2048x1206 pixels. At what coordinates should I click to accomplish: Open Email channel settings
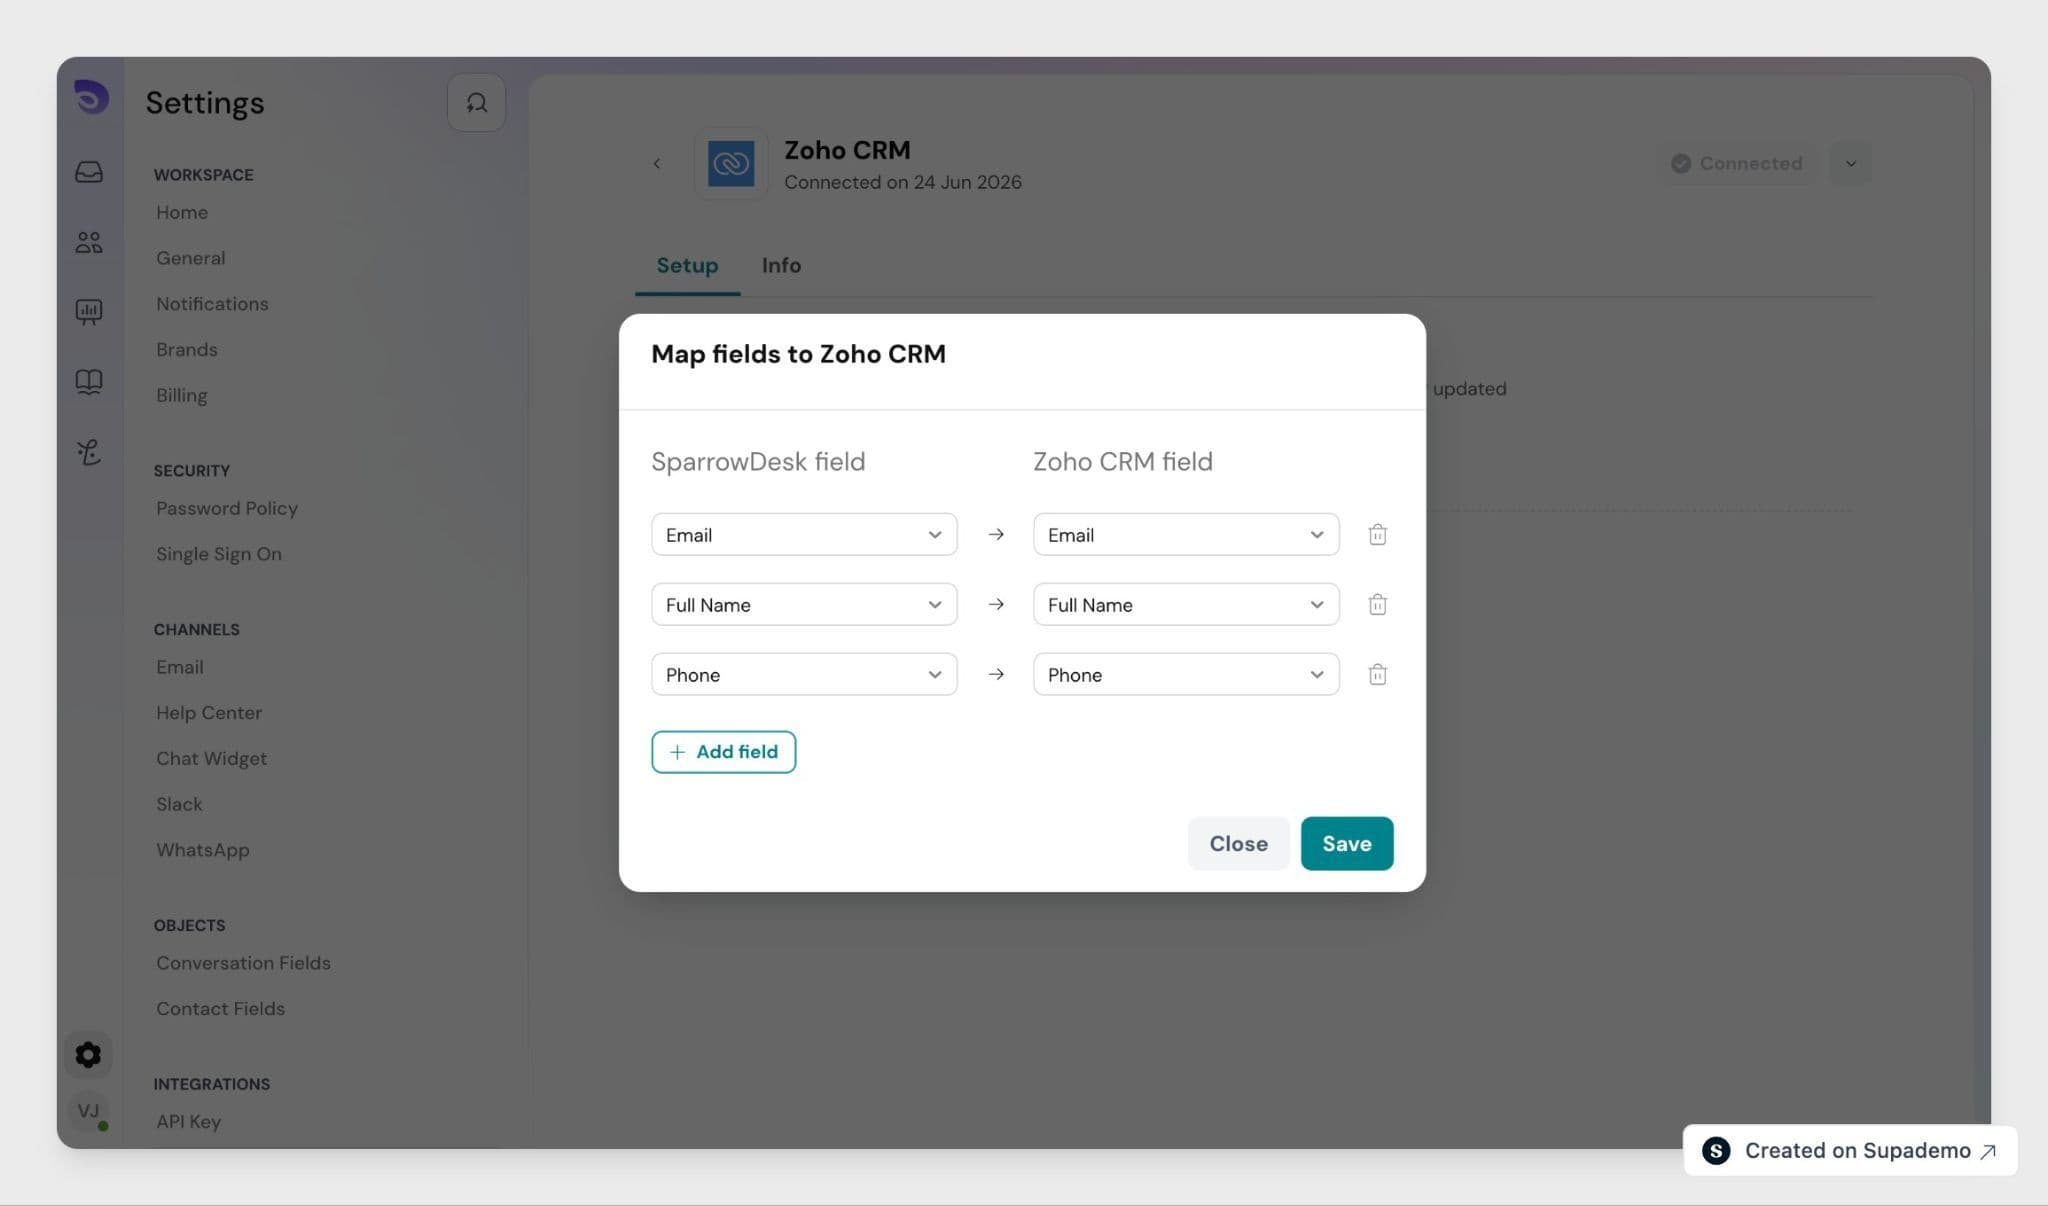(x=180, y=667)
